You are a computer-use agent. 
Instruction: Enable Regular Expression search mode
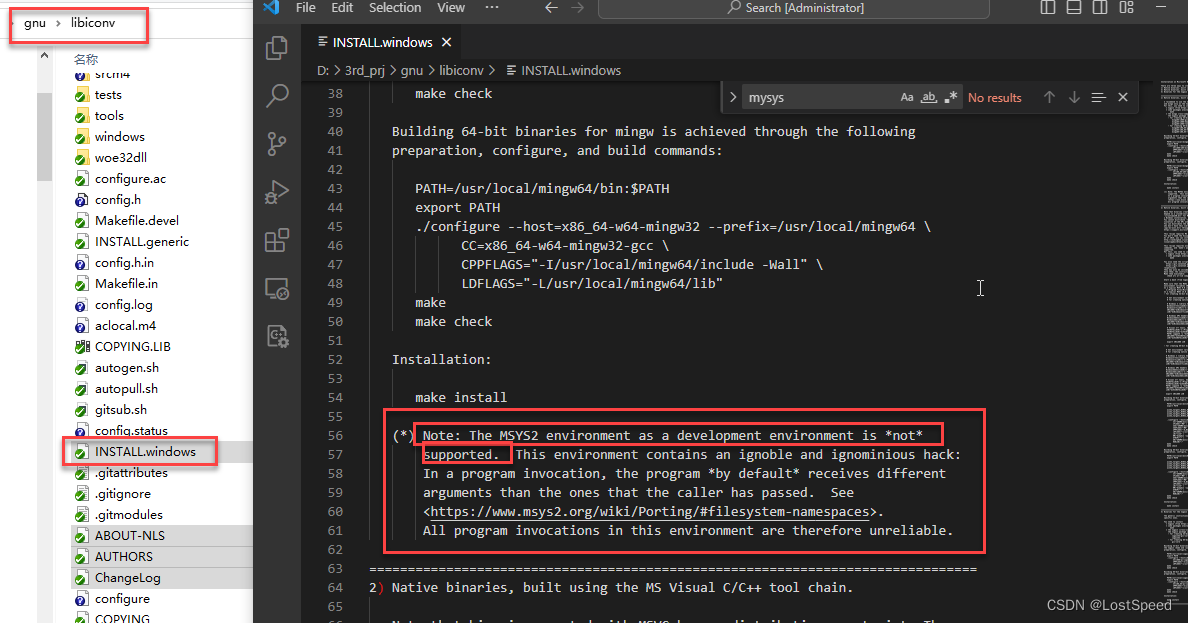pyautogui.click(x=950, y=97)
